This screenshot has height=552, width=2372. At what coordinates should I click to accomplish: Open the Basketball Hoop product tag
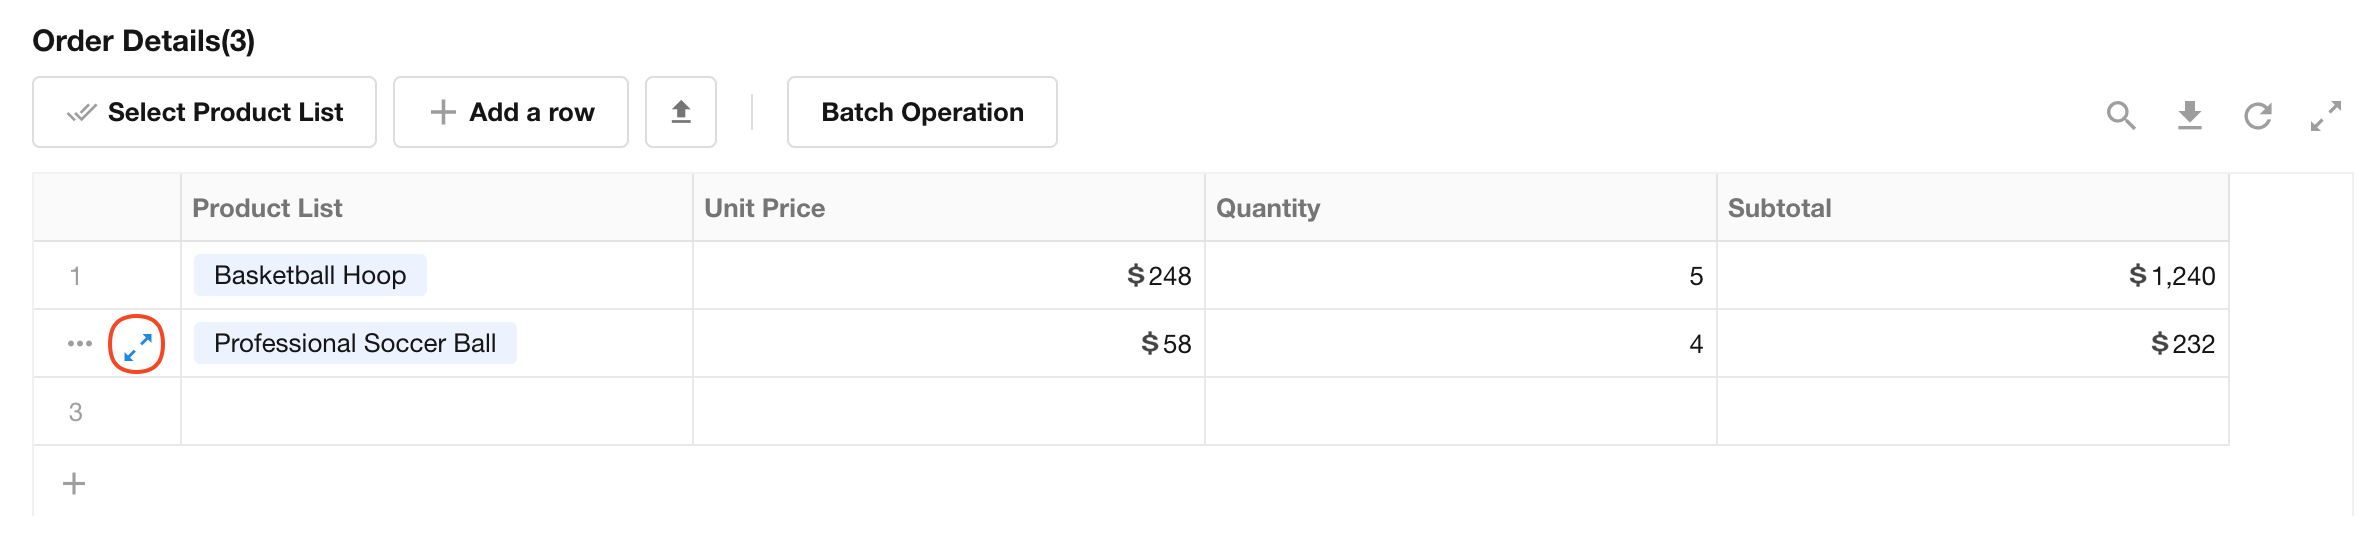(x=310, y=275)
